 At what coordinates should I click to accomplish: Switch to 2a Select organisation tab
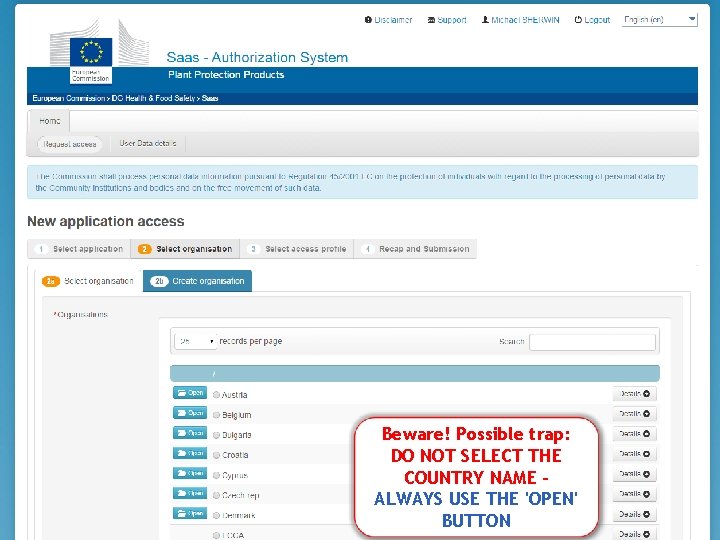(x=89, y=281)
